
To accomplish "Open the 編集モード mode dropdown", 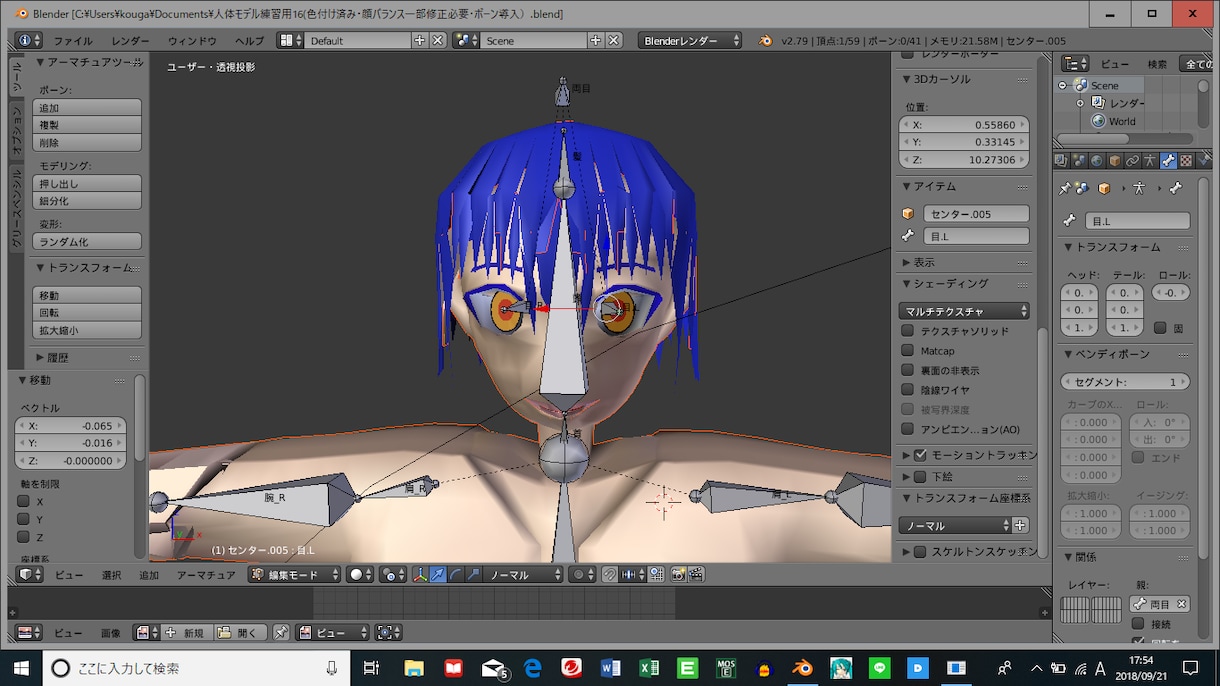I will click(x=295, y=574).
